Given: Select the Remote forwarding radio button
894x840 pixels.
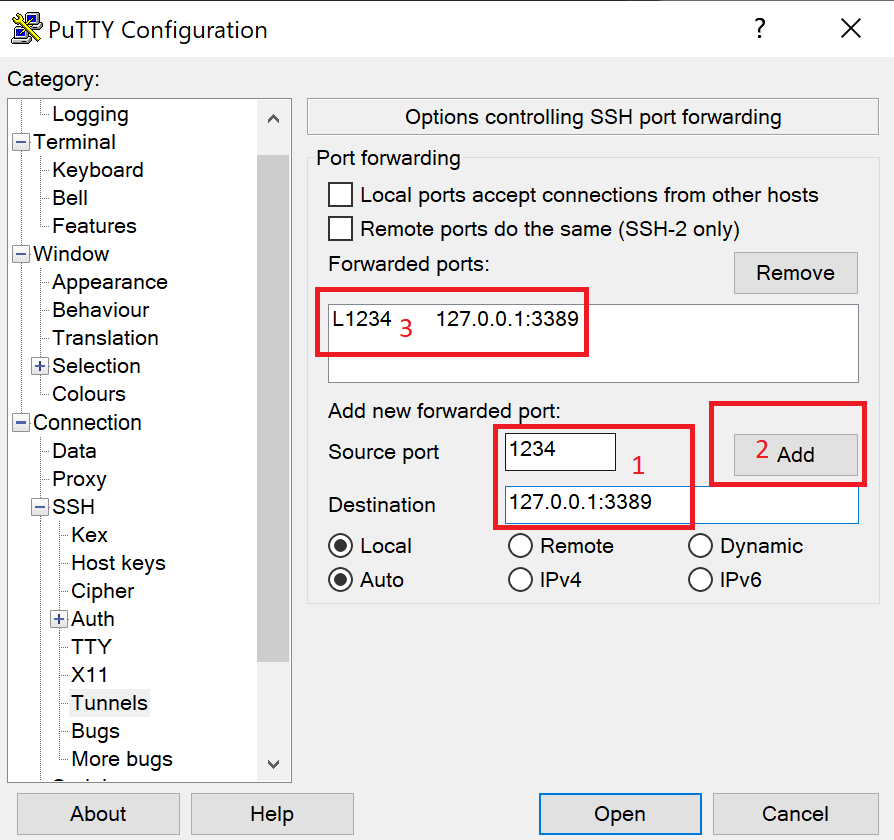Looking at the screenshot, I should 520,546.
